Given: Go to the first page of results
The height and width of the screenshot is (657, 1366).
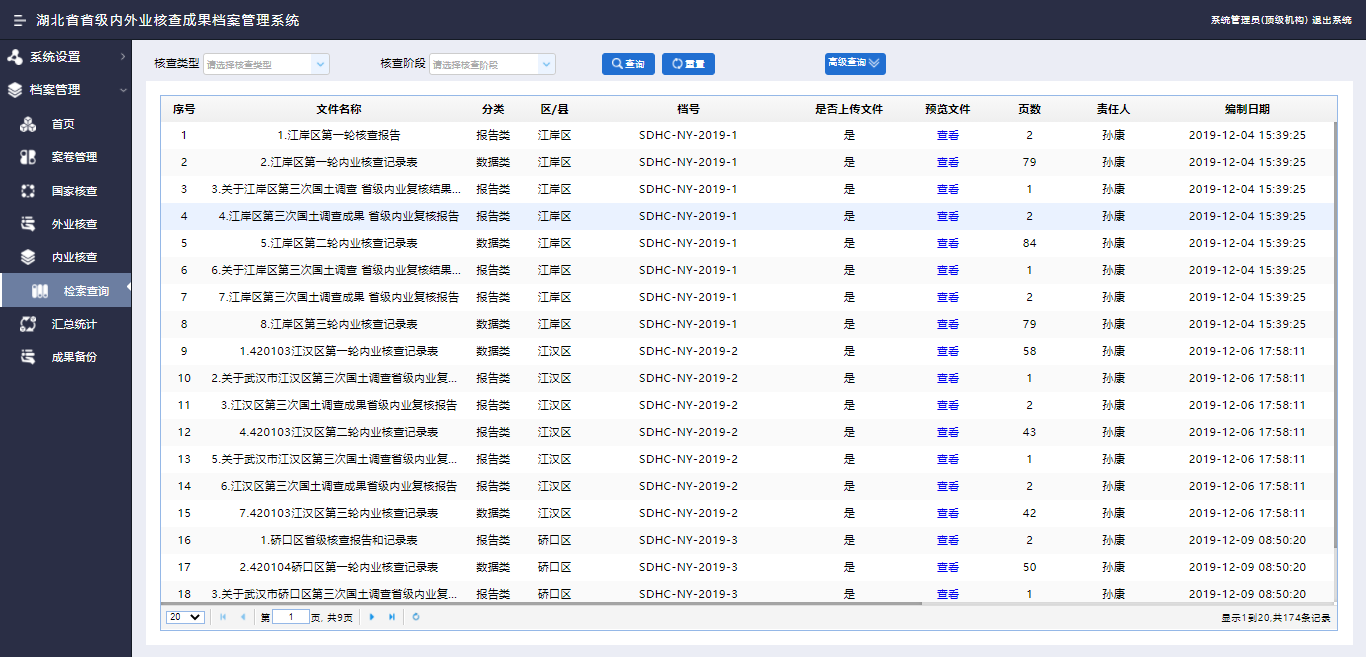Looking at the screenshot, I should [x=223, y=617].
